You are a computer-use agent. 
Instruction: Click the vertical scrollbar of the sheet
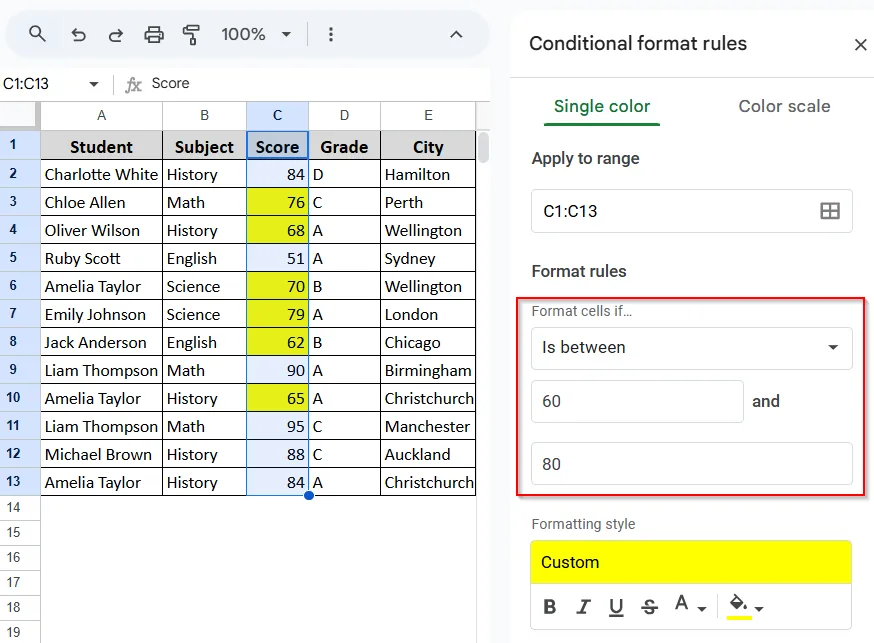click(x=483, y=147)
